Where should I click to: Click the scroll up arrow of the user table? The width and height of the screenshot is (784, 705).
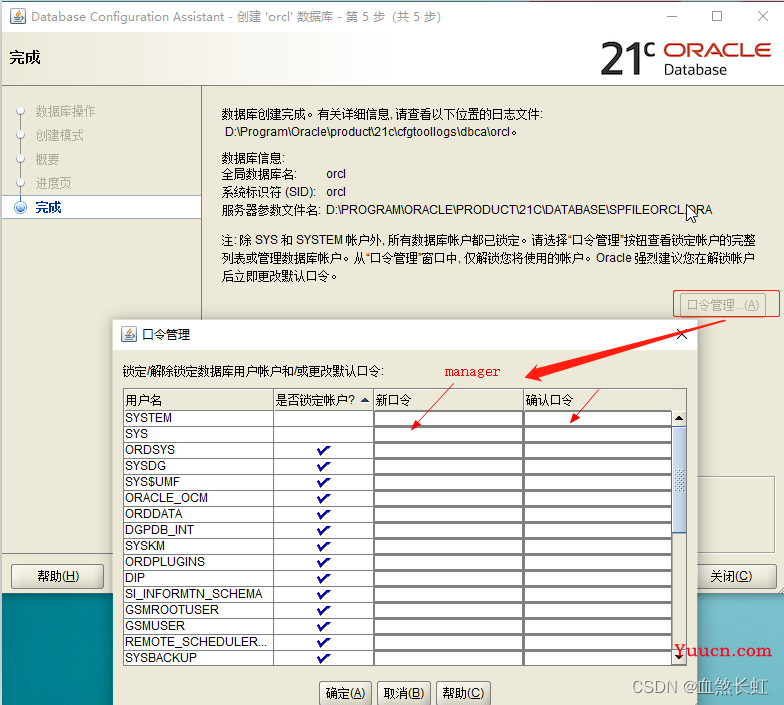point(679,418)
